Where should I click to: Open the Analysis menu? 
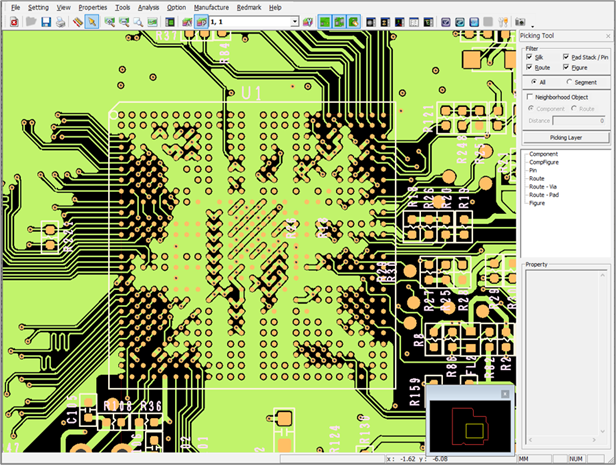(x=148, y=7)
